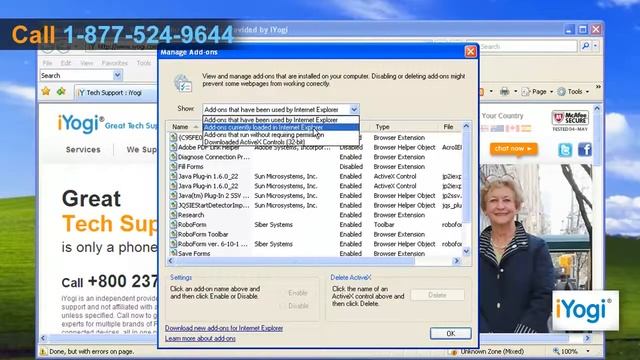Click the iYogi logo on webpage

81,123
